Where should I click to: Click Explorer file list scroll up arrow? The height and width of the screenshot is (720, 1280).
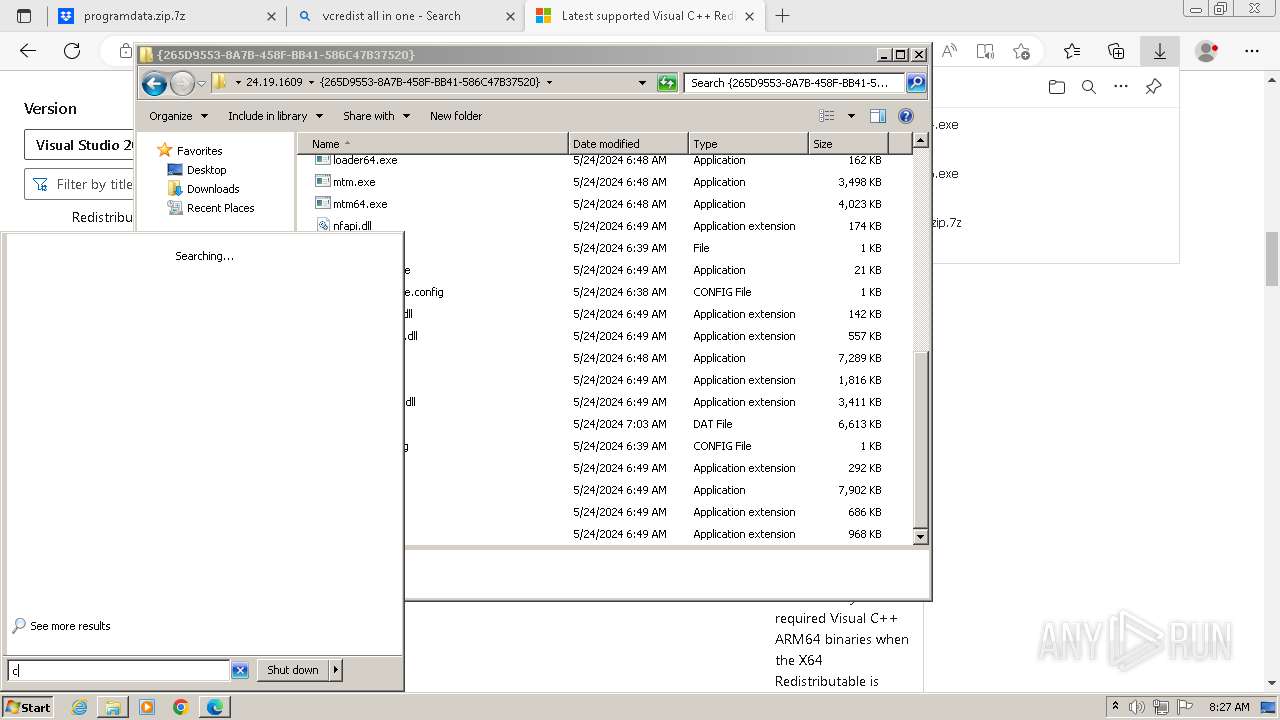(x=921, y=141)
